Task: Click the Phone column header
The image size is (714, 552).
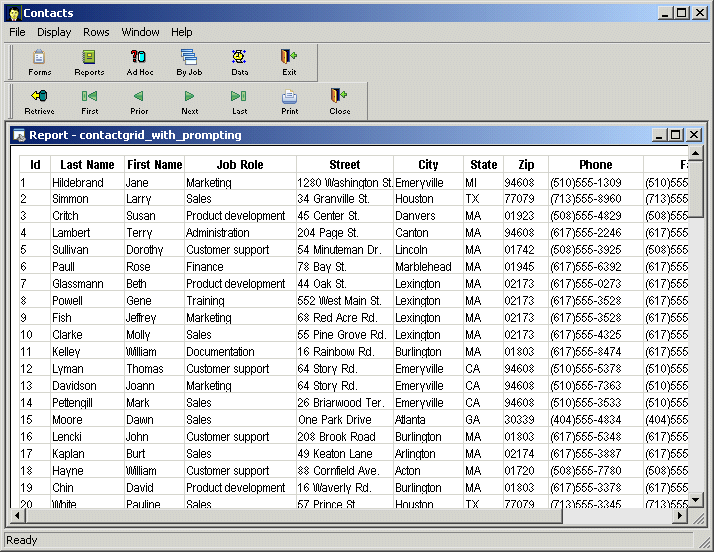Action: [x=596, y=164]
